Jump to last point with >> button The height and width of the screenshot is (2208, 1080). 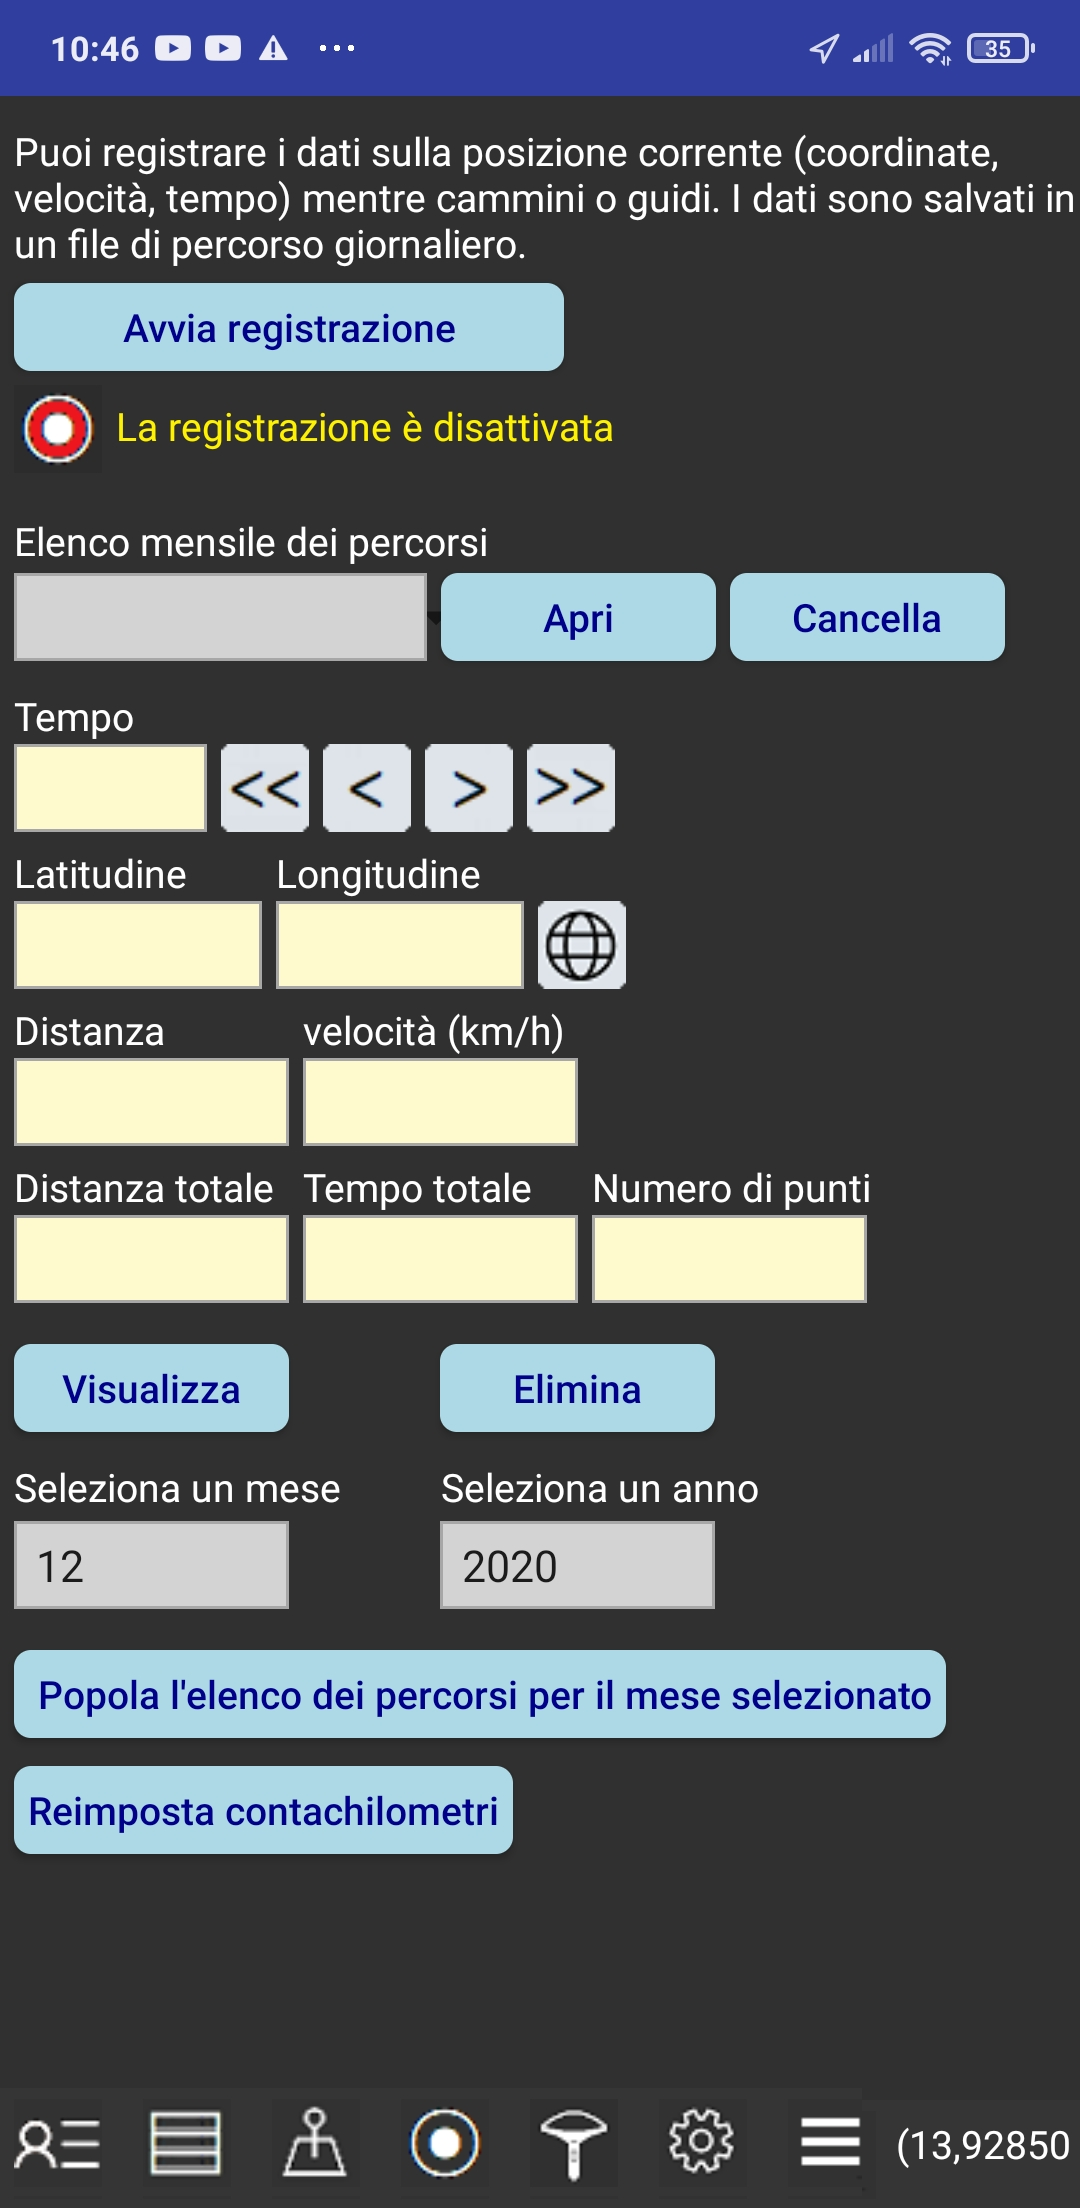571,788
